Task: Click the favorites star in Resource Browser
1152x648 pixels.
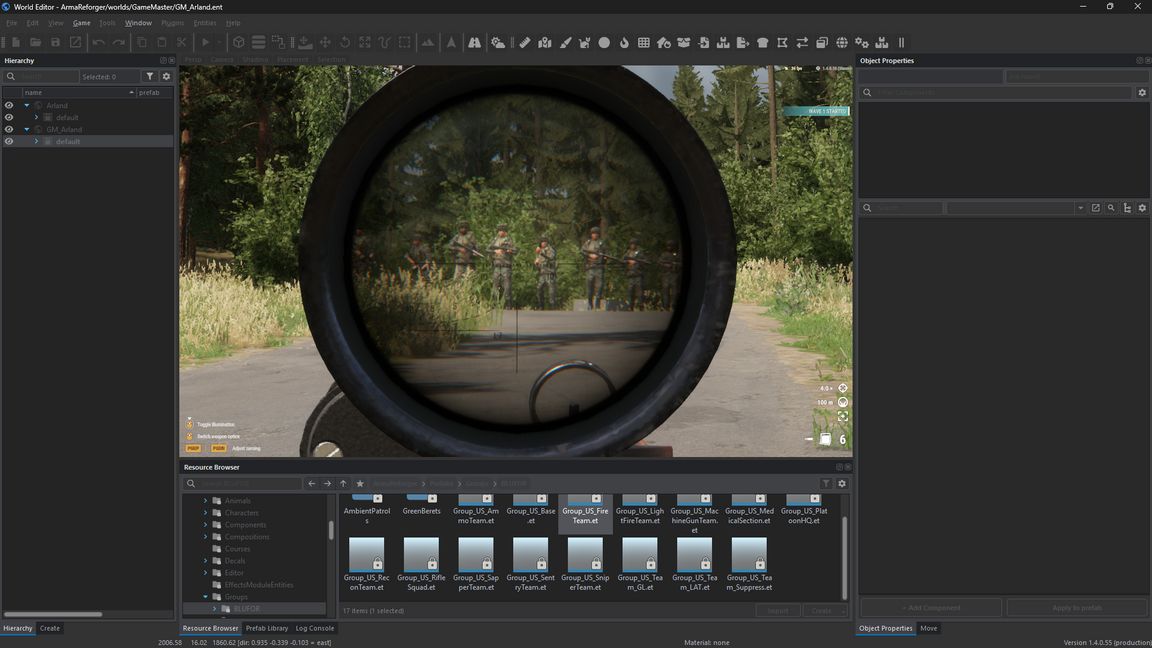Action: point(360,484)
